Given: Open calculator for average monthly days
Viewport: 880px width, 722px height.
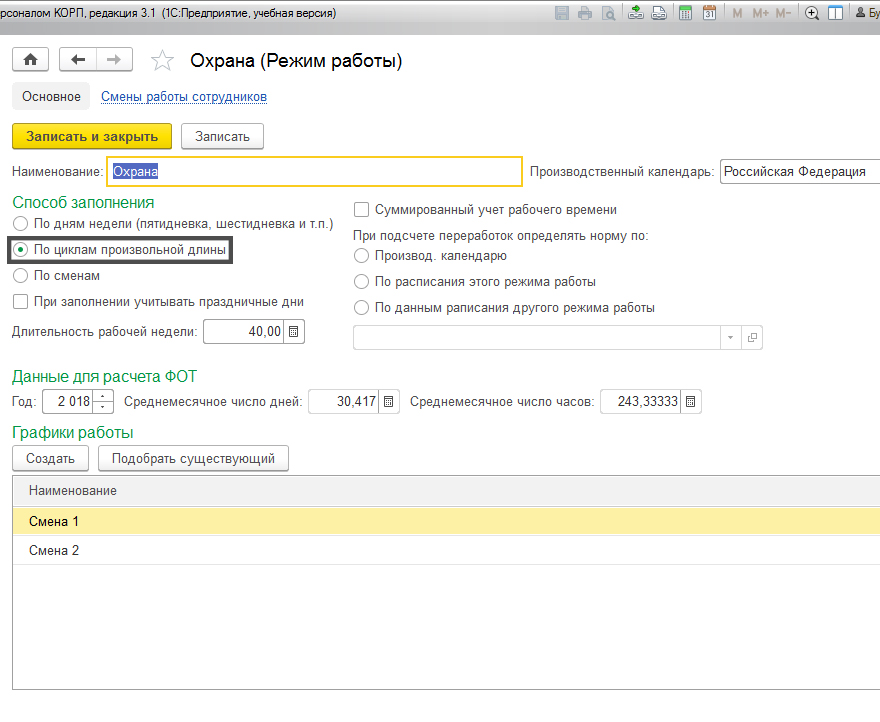Looking at the screenshot, I should tap(388, 401).
